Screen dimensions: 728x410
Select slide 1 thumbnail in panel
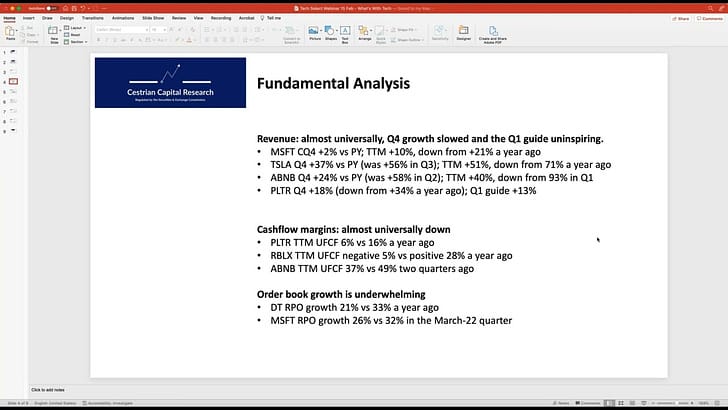(13, 52)
